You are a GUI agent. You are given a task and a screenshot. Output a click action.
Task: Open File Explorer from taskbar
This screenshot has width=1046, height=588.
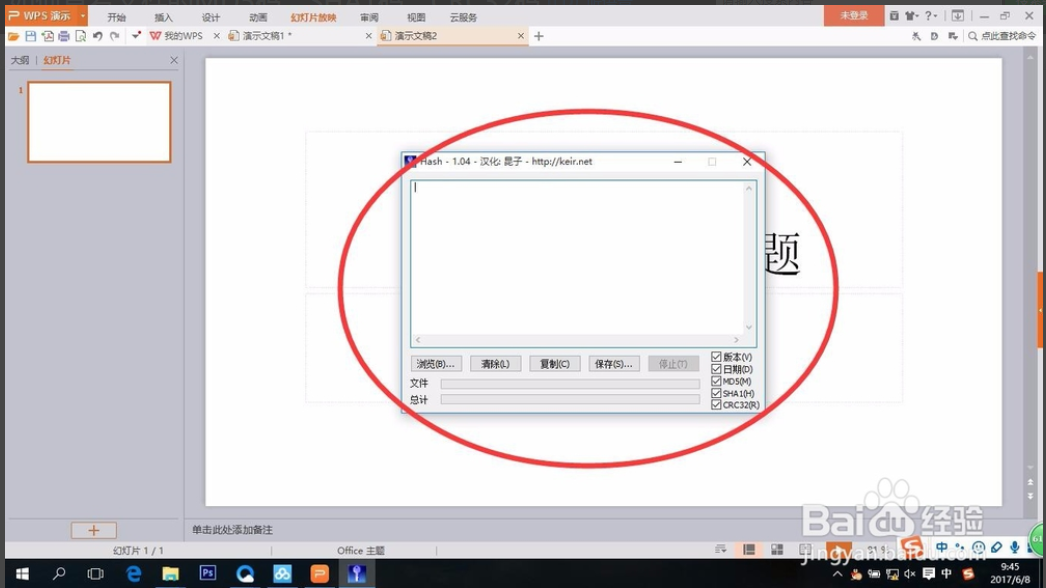click(171, 573)
